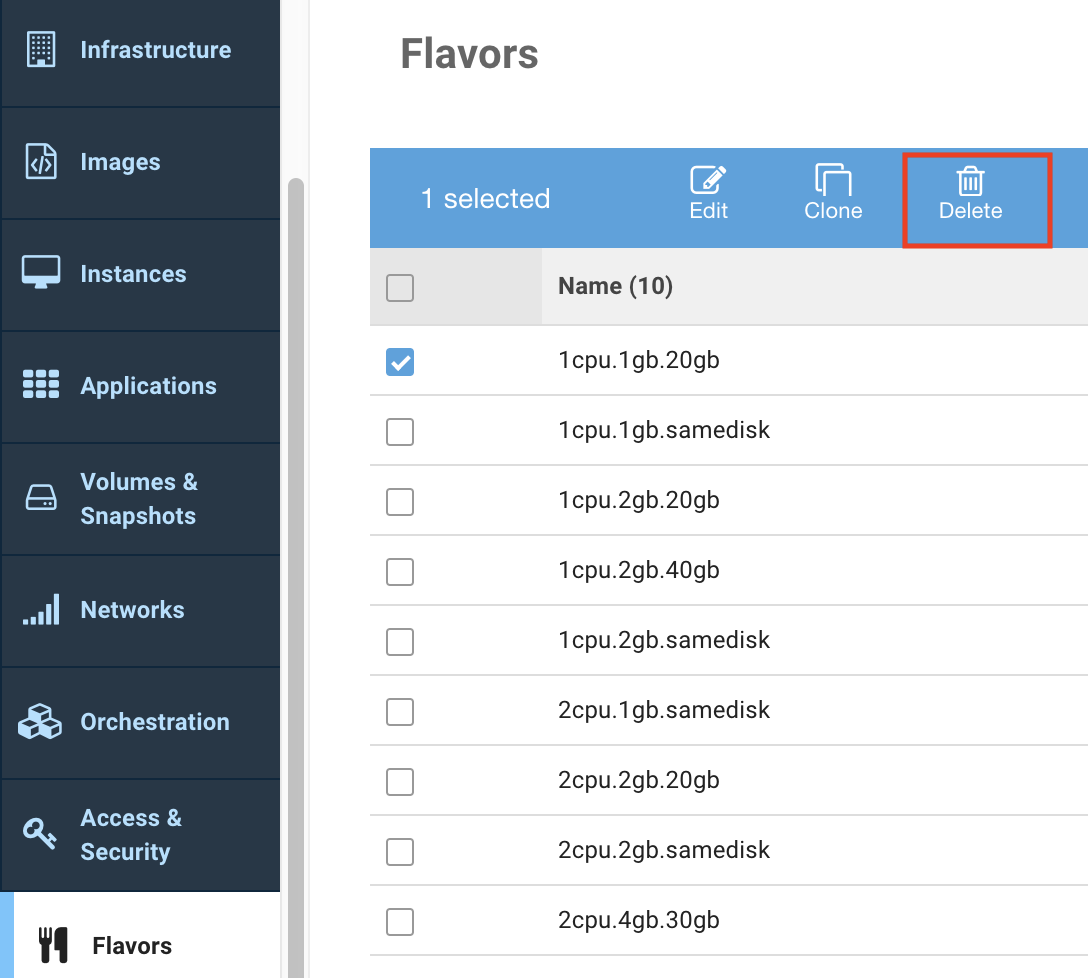The image size is (1088, 978).
Task: Tick the 2cpu.4gb.30gb flavor checkbox
Action: (400, 921)
